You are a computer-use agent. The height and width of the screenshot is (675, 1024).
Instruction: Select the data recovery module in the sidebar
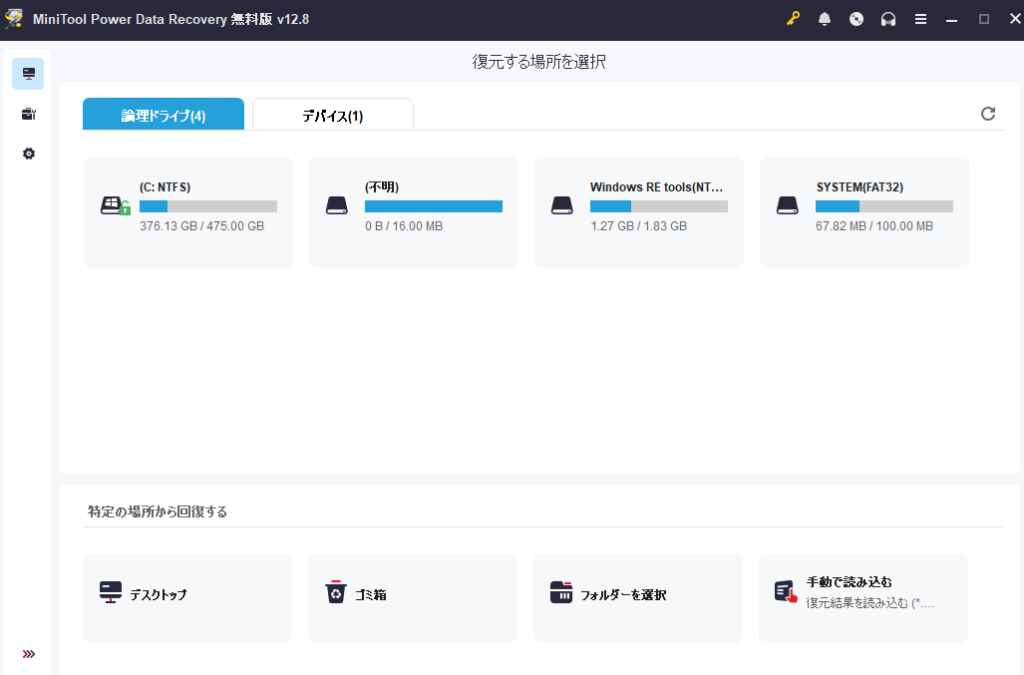click(x=27, y=73)
